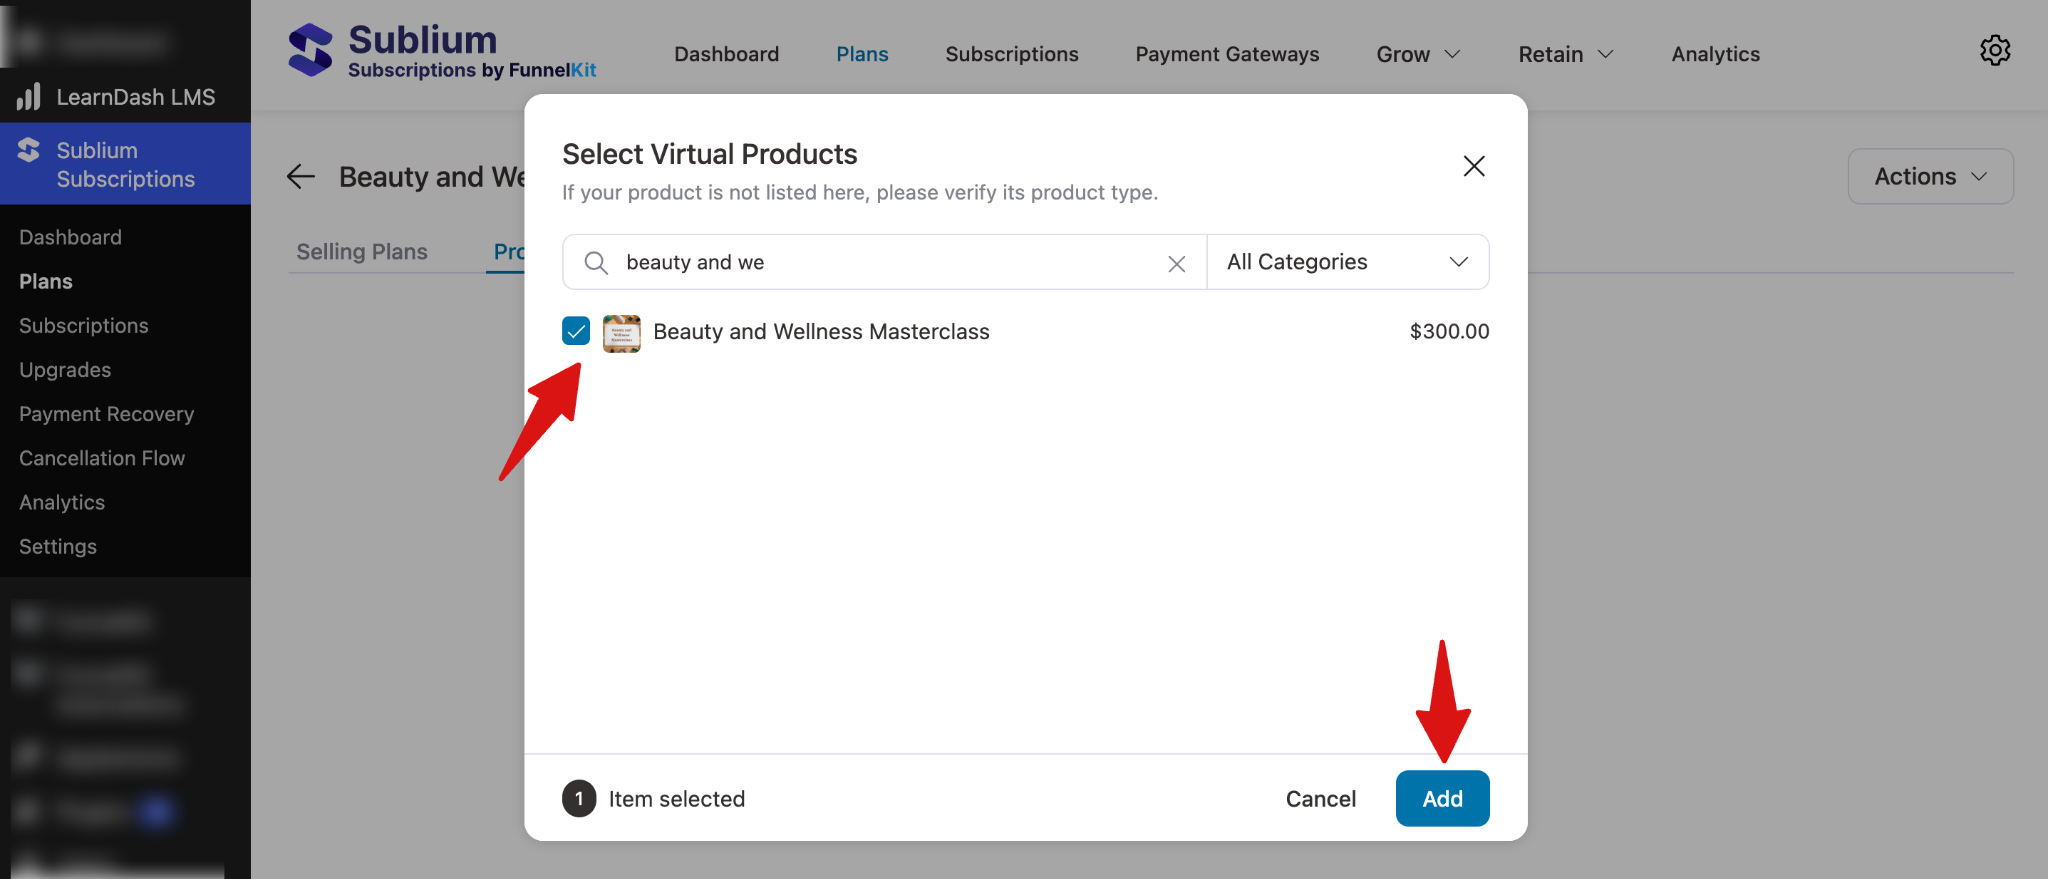
Task: Open Payment Recovery in the sidebar
Action: (107, 414)
